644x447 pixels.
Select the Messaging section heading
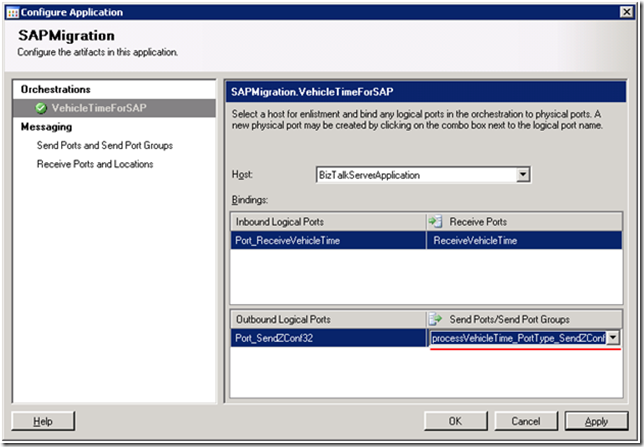pos(48,127)
